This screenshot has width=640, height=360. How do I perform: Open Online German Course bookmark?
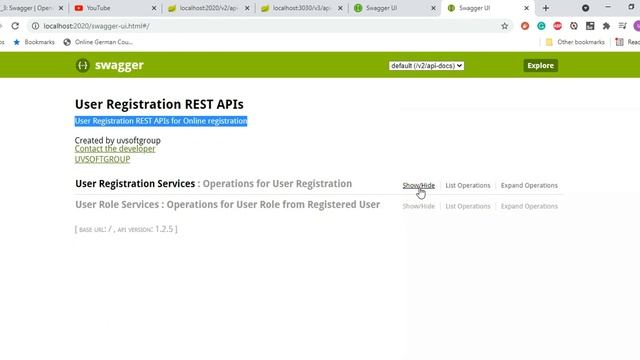[x=98, y=42]
